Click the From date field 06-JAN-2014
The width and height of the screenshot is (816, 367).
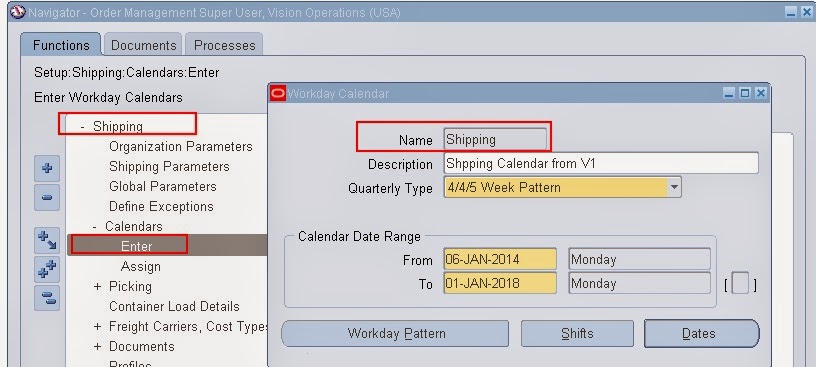(500, 259)
